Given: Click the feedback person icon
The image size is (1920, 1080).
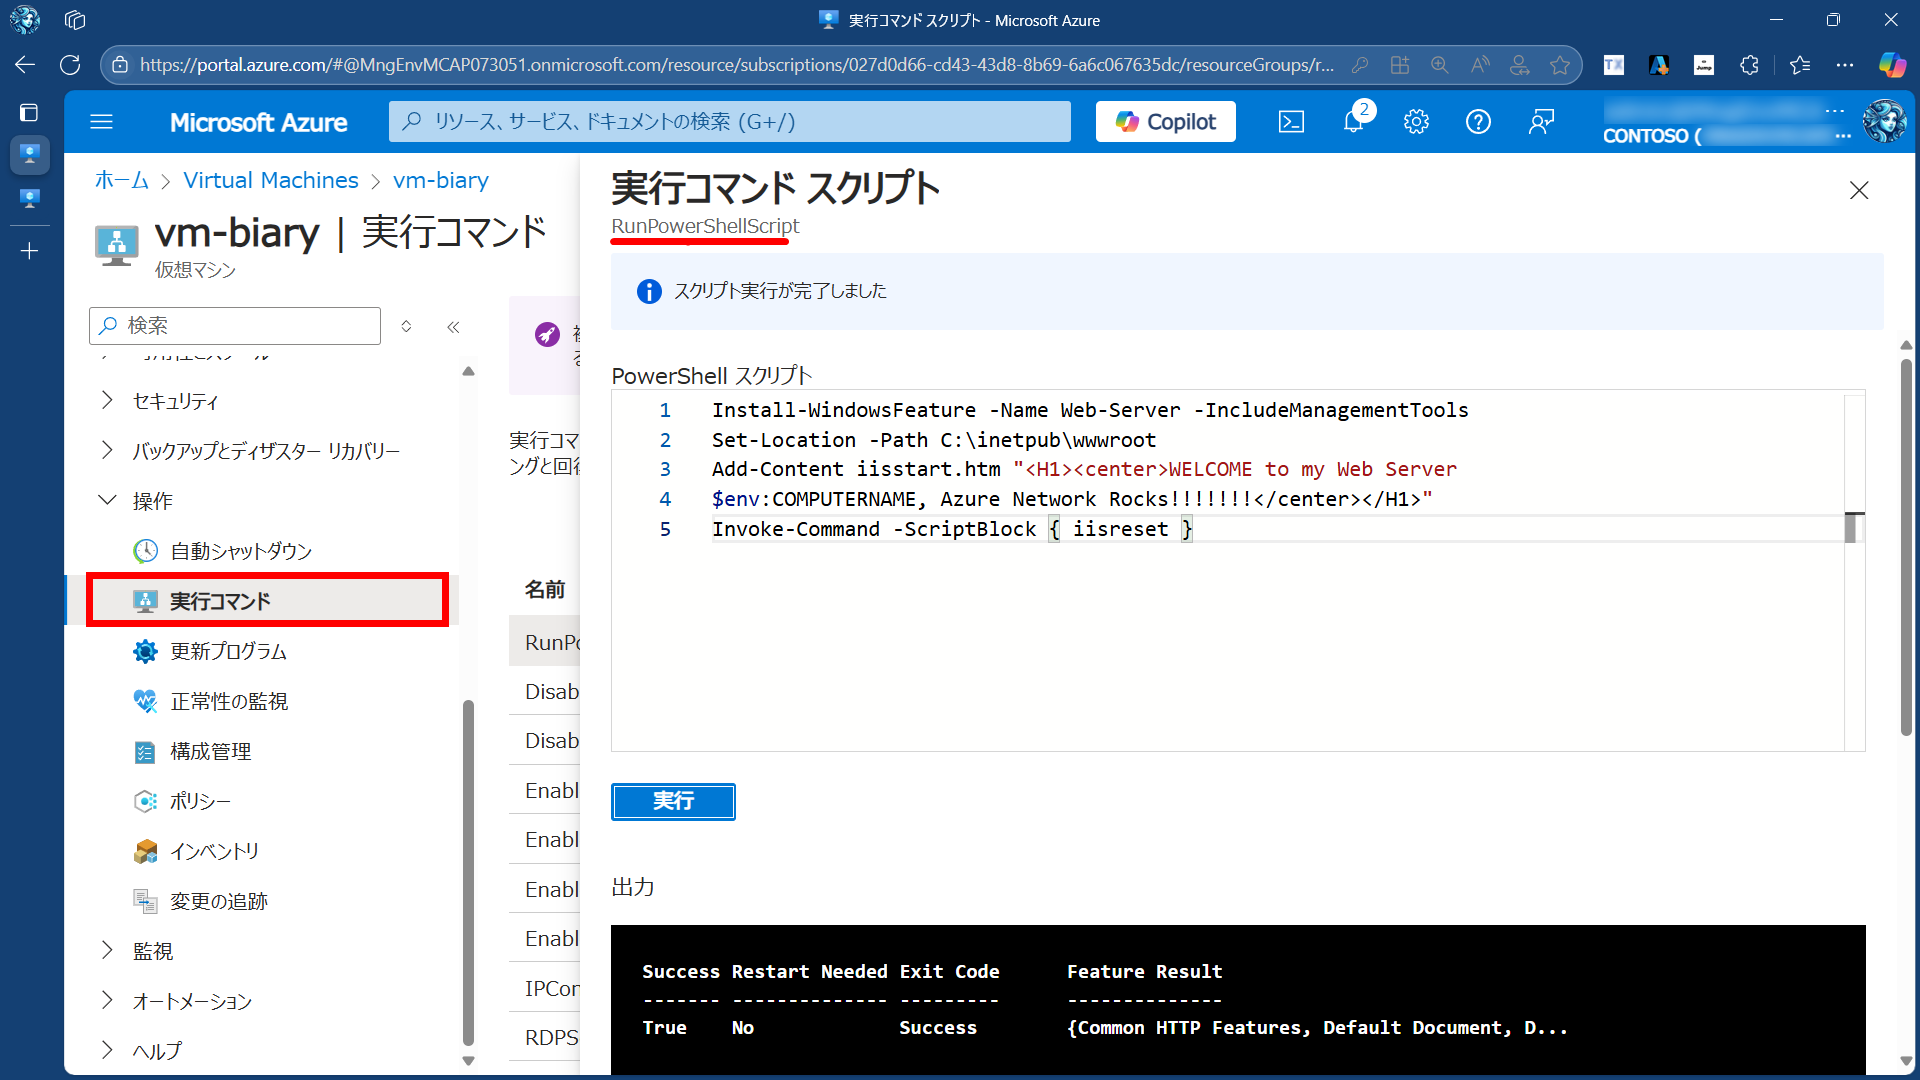Looking at the screenshot, I should coord(1541,122).
